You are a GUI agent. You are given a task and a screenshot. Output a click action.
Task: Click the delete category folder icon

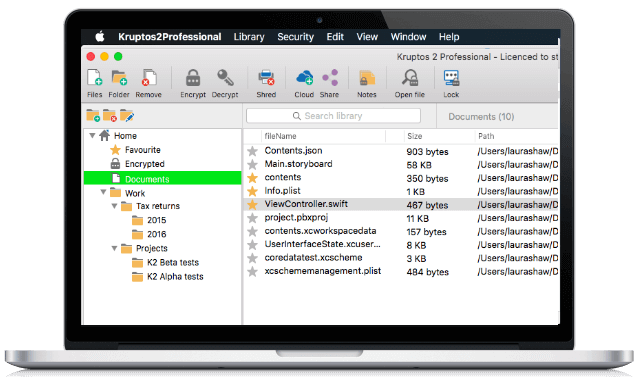coord(110,116)
